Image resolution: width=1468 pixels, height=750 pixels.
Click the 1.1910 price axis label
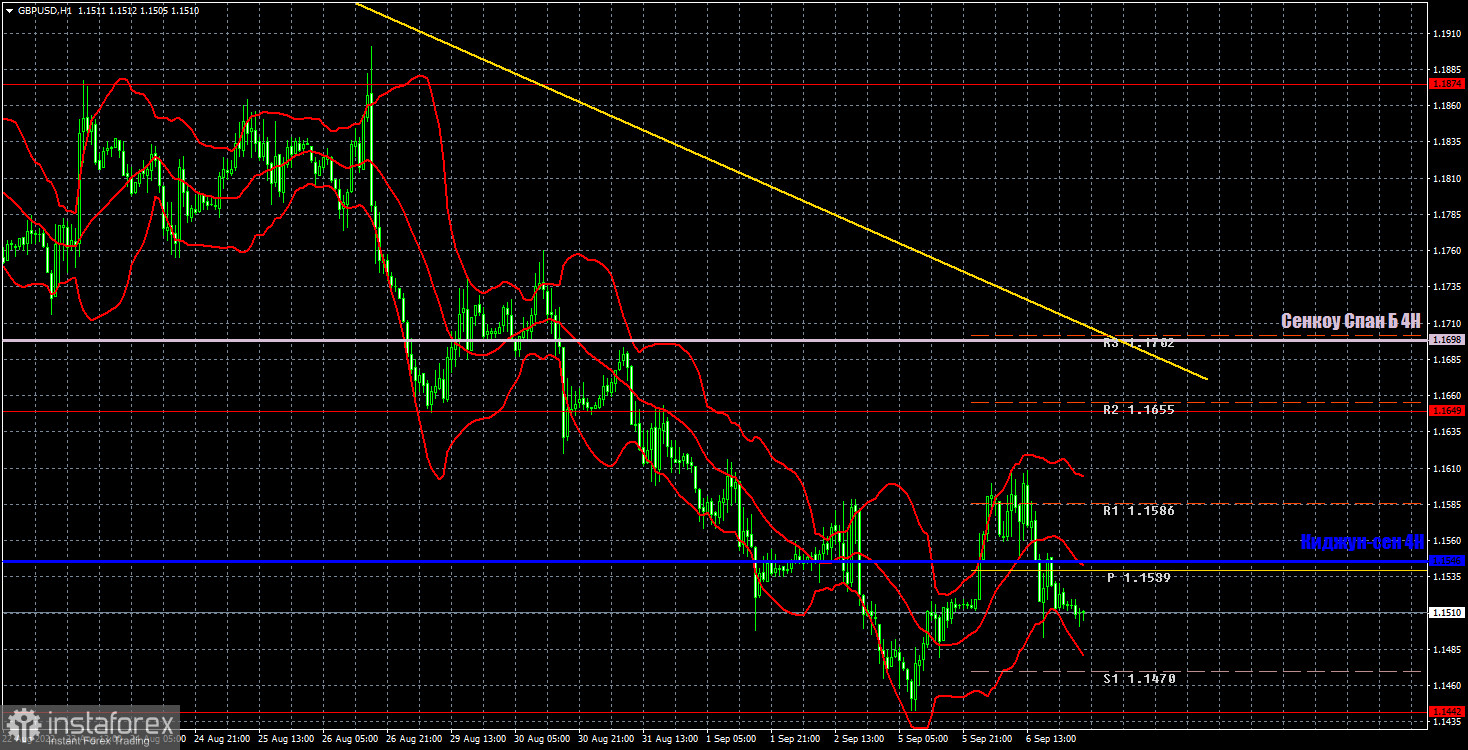point(1447,33)
